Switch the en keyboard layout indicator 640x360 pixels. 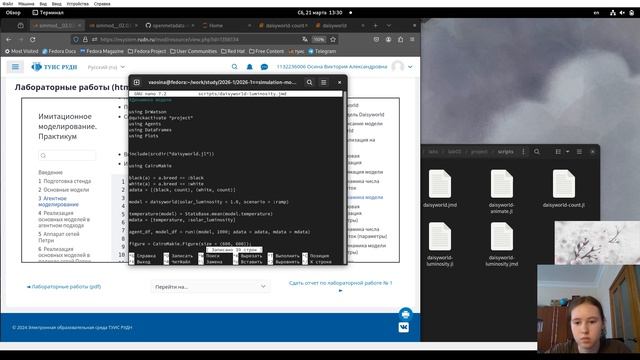[596, 13]
